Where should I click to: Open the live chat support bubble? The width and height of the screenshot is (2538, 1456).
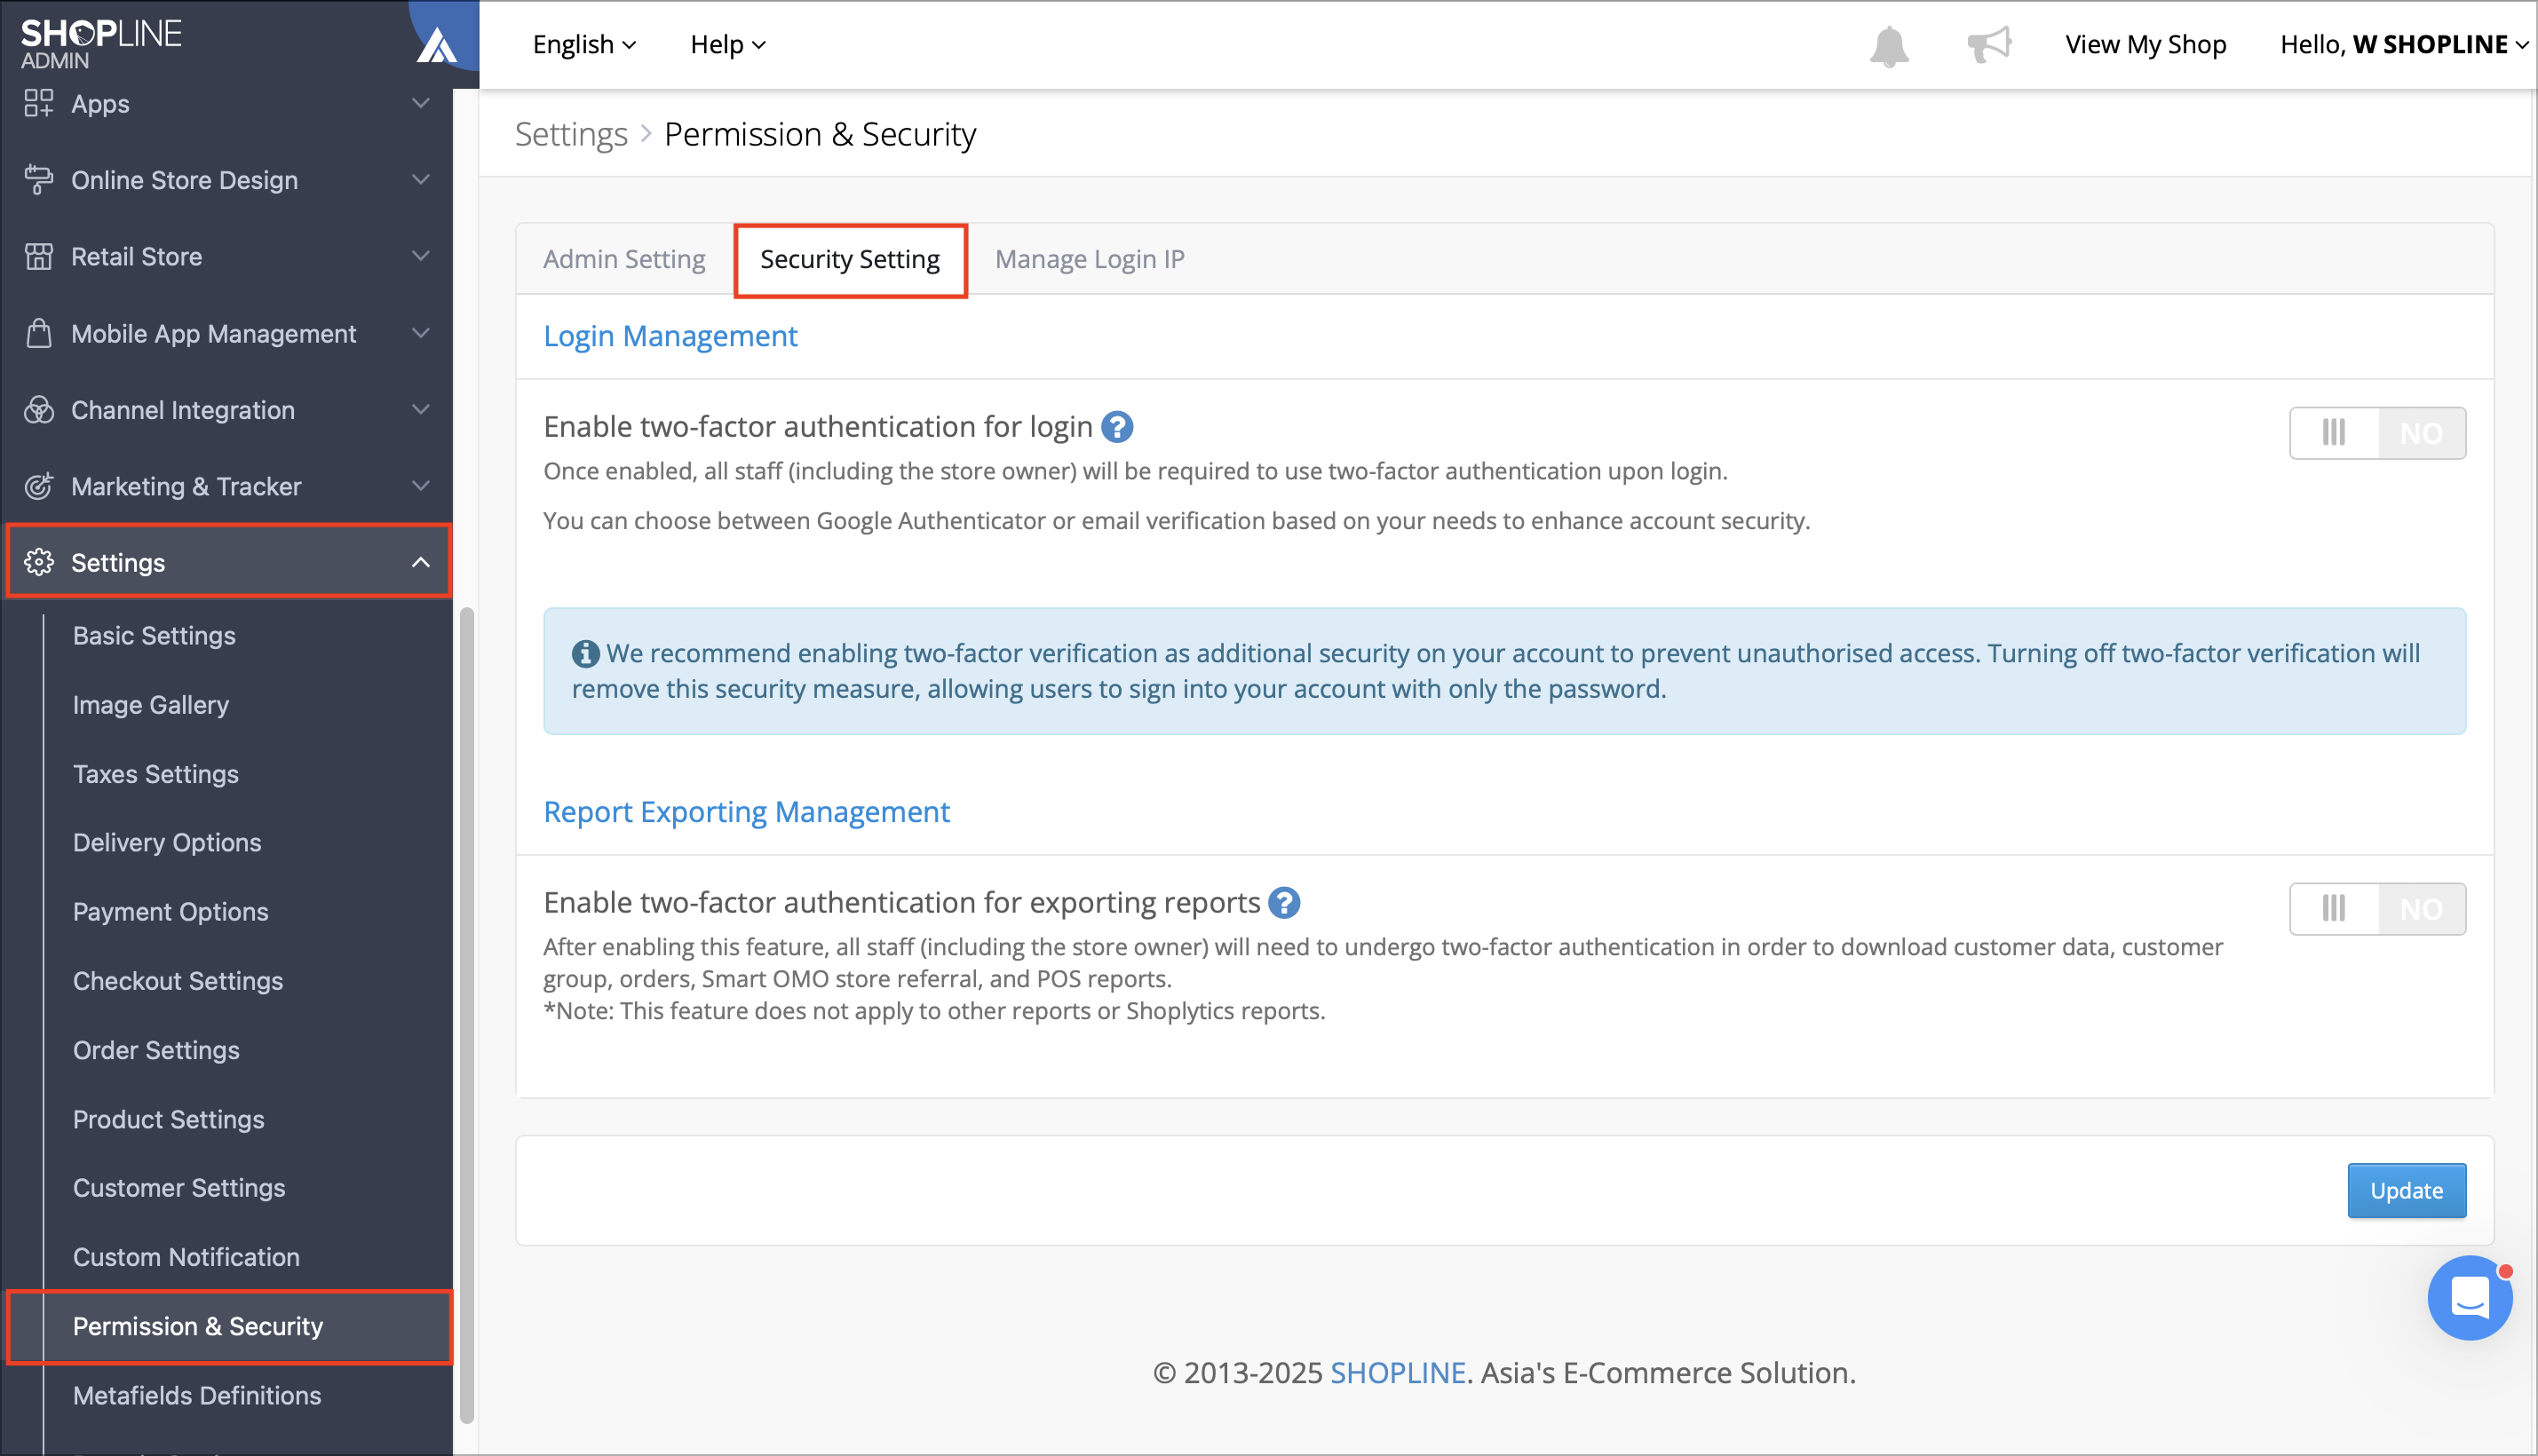(x=2469, y=1298)
